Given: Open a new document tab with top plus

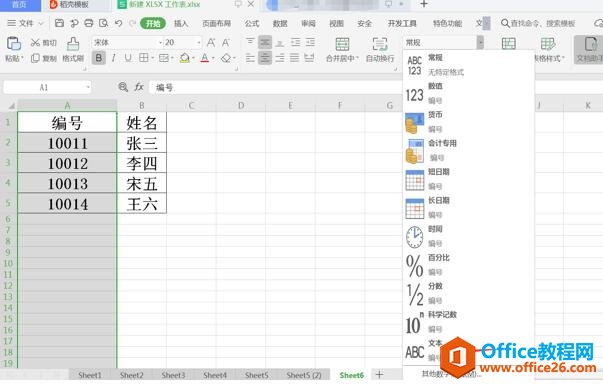Looking at the screenshot, I should (424, 4).
